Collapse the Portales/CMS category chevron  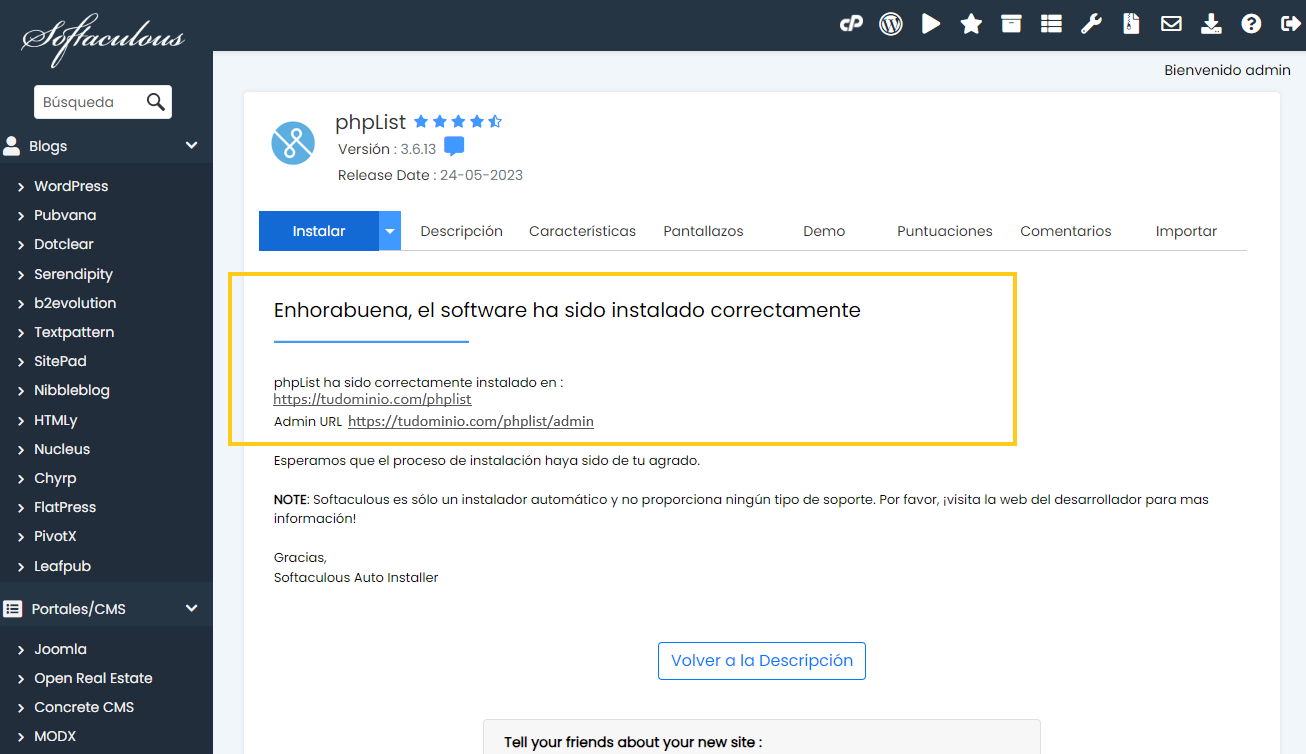tap(192, 608)
